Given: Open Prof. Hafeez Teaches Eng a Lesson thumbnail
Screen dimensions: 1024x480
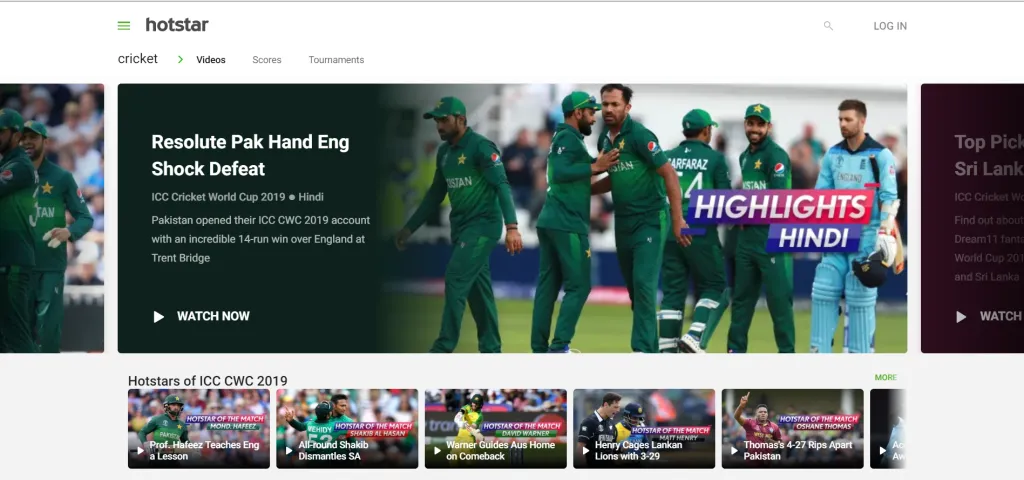Looking at the screenshot, I should (x=199, y=428).
